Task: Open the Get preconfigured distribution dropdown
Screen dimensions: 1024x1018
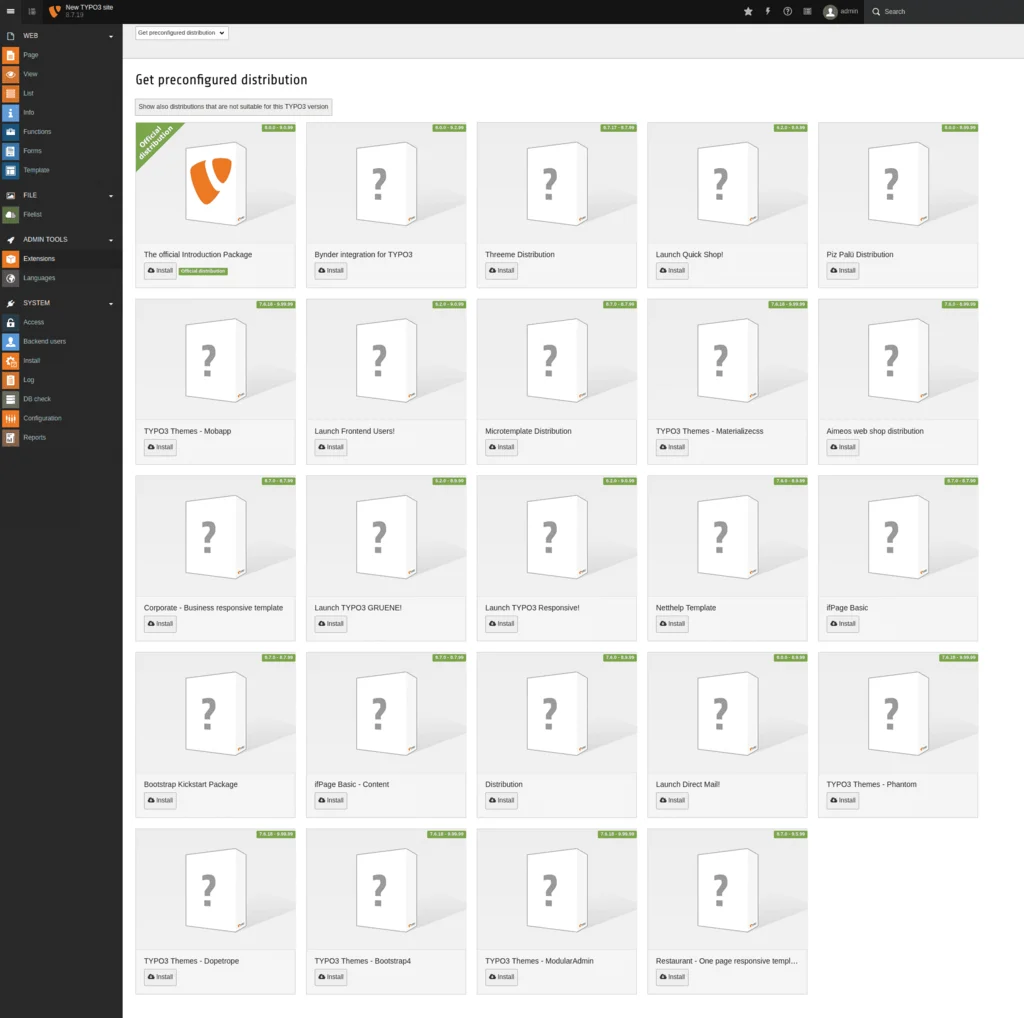Action: click(x=181, y=32)
